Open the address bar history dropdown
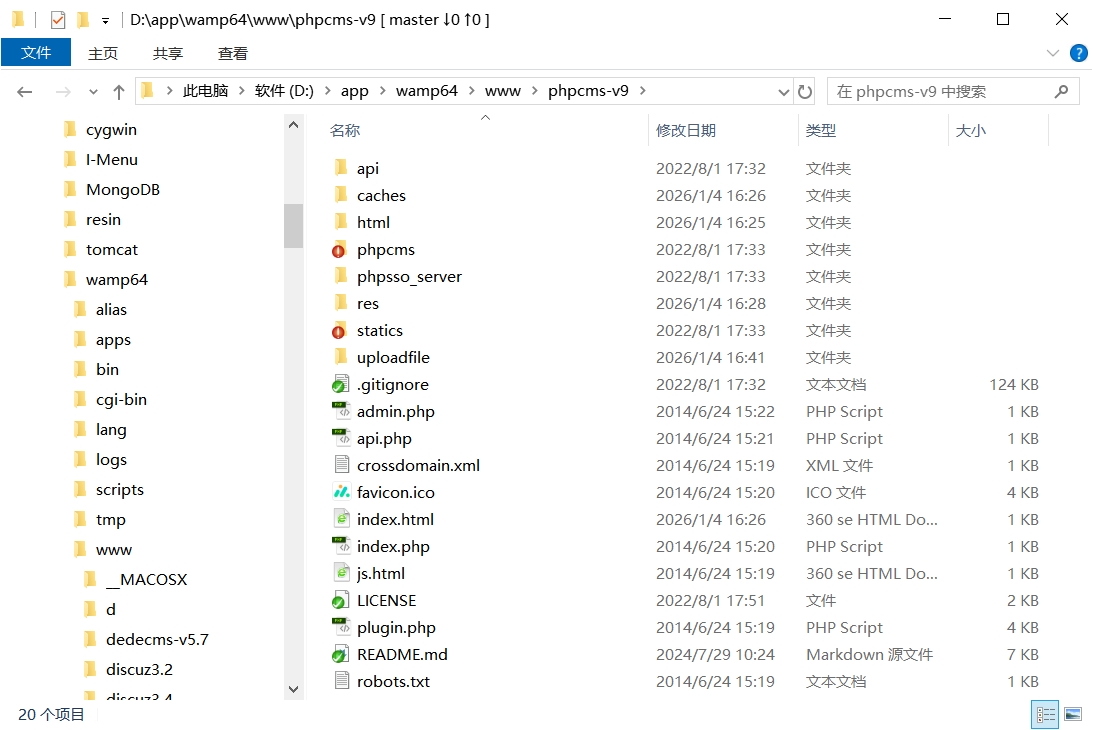Viewport: 1093px width, 730px height. pyautogui.click(x=784, y=92)
